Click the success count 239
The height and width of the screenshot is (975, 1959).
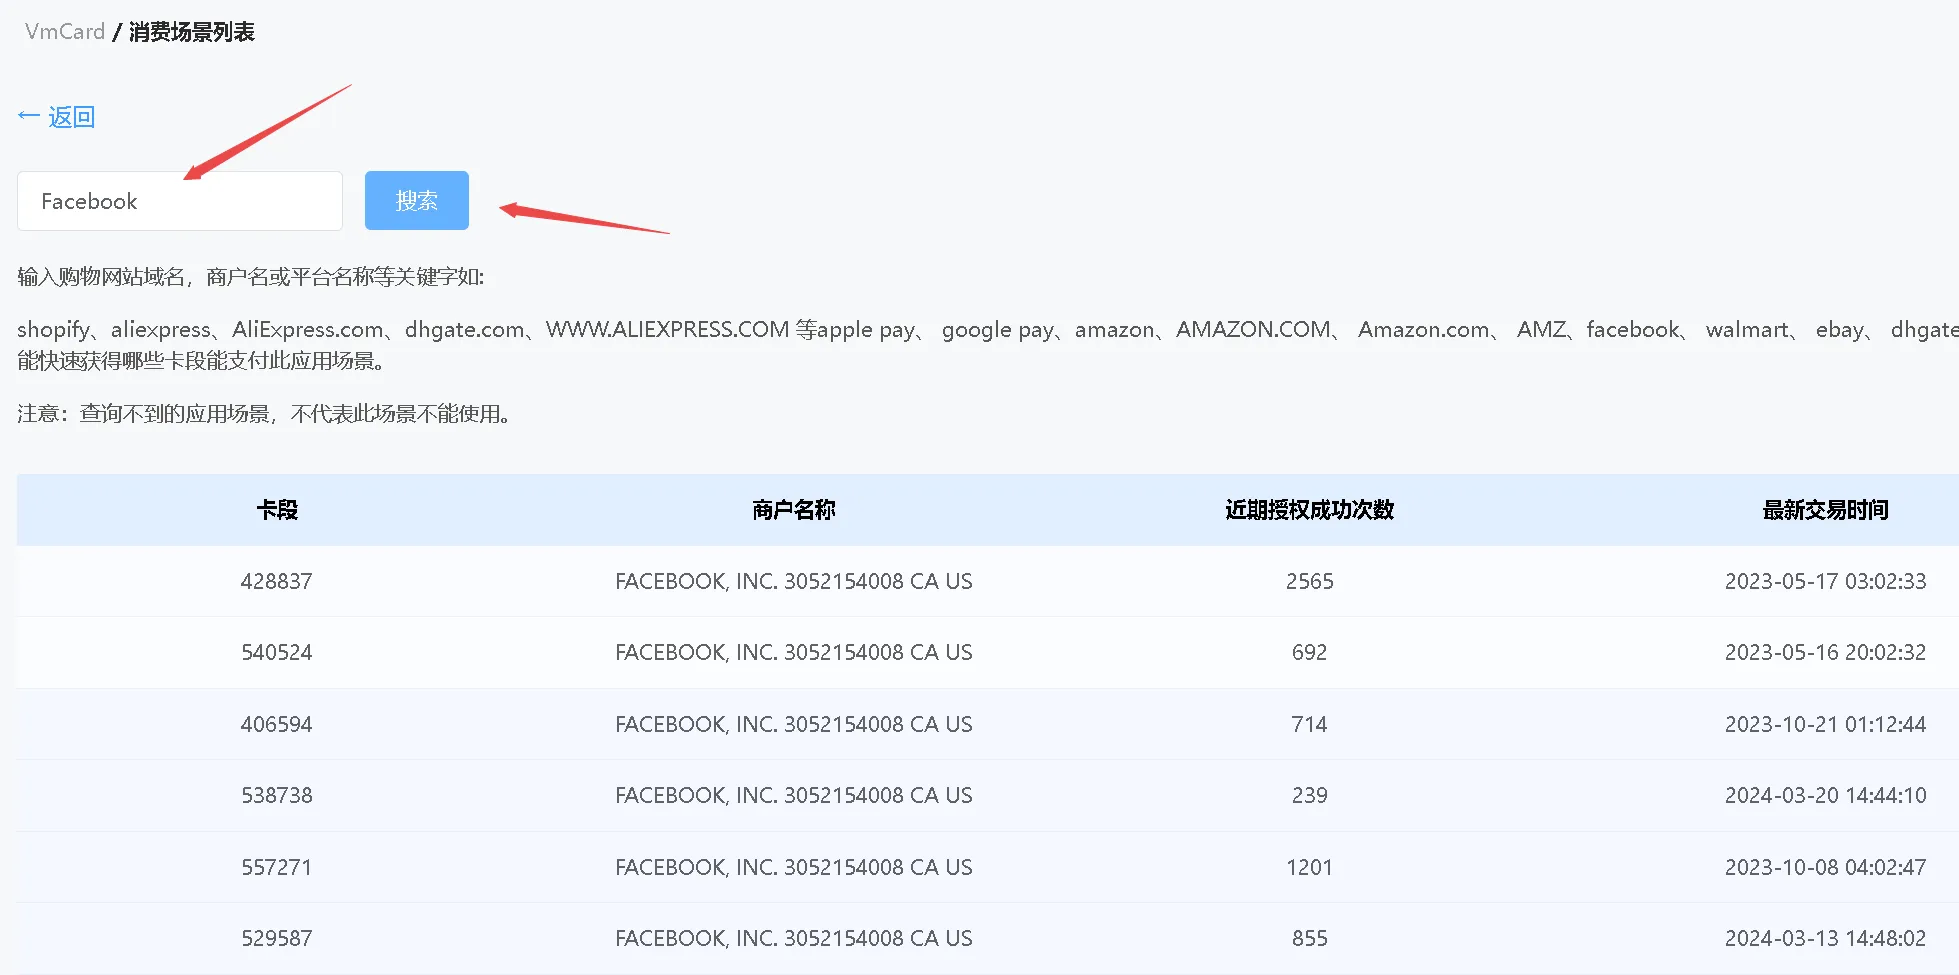[1310, 796]
